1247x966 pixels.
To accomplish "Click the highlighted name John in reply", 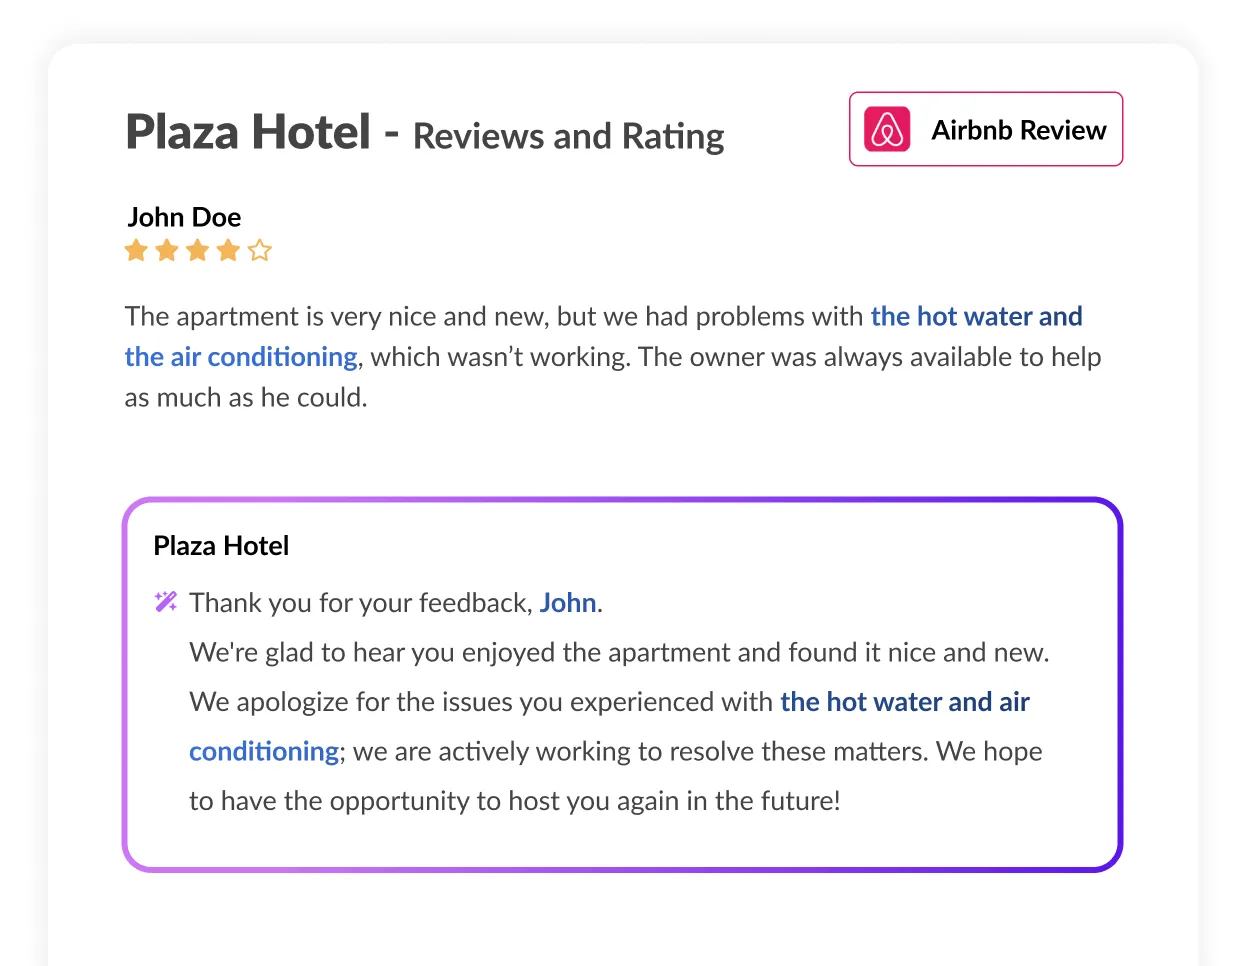I will 568,603.
